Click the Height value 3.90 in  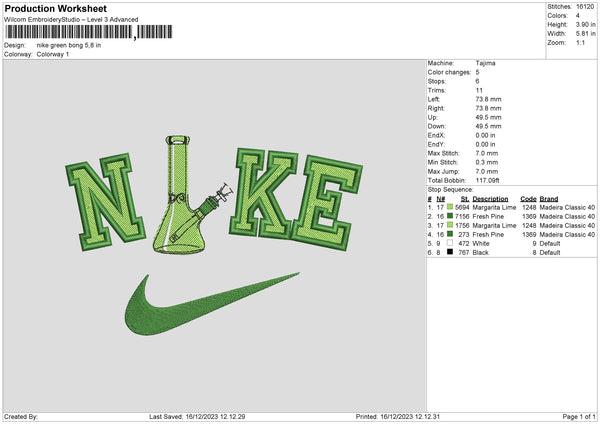pos(586,24)
